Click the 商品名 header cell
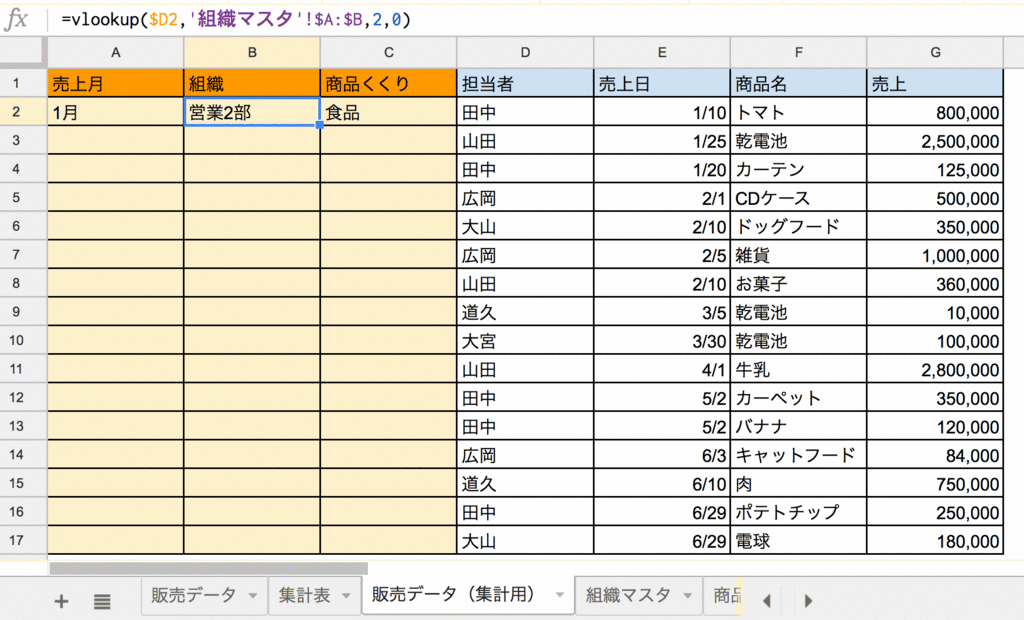 pyautogui.click(x=798, y=83)
